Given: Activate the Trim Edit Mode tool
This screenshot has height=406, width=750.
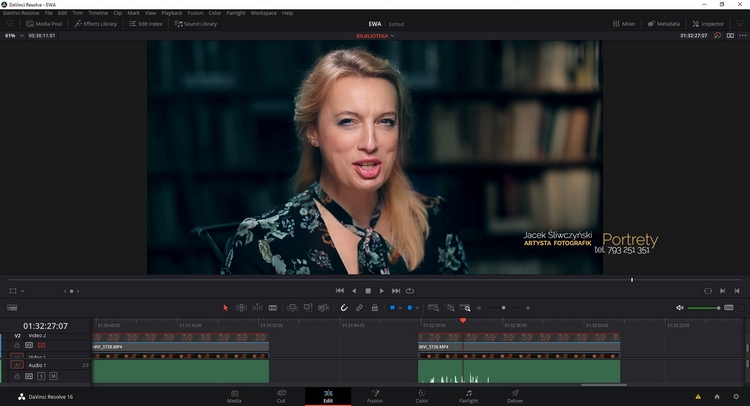Looking at the screenshot, I should 241,308.
